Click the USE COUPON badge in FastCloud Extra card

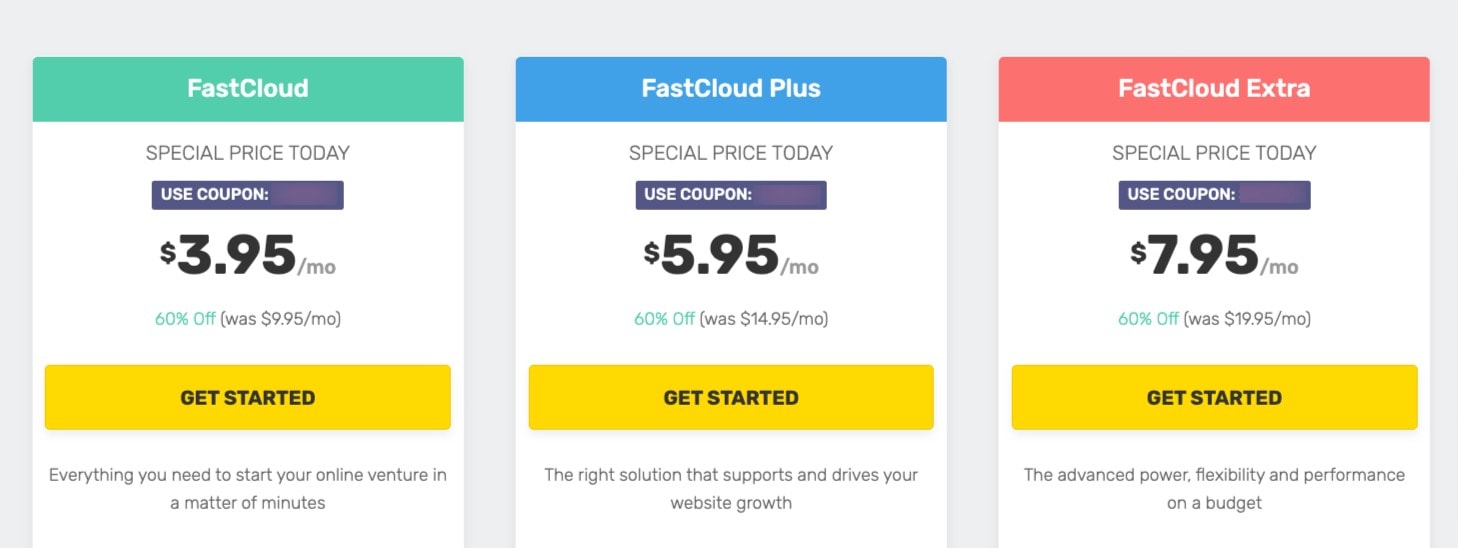click(x=1214, y=195)
